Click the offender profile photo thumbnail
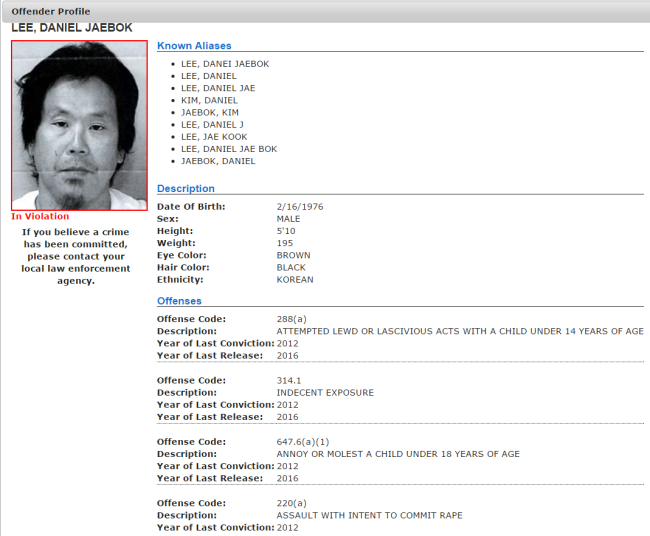 pos(80,125)
